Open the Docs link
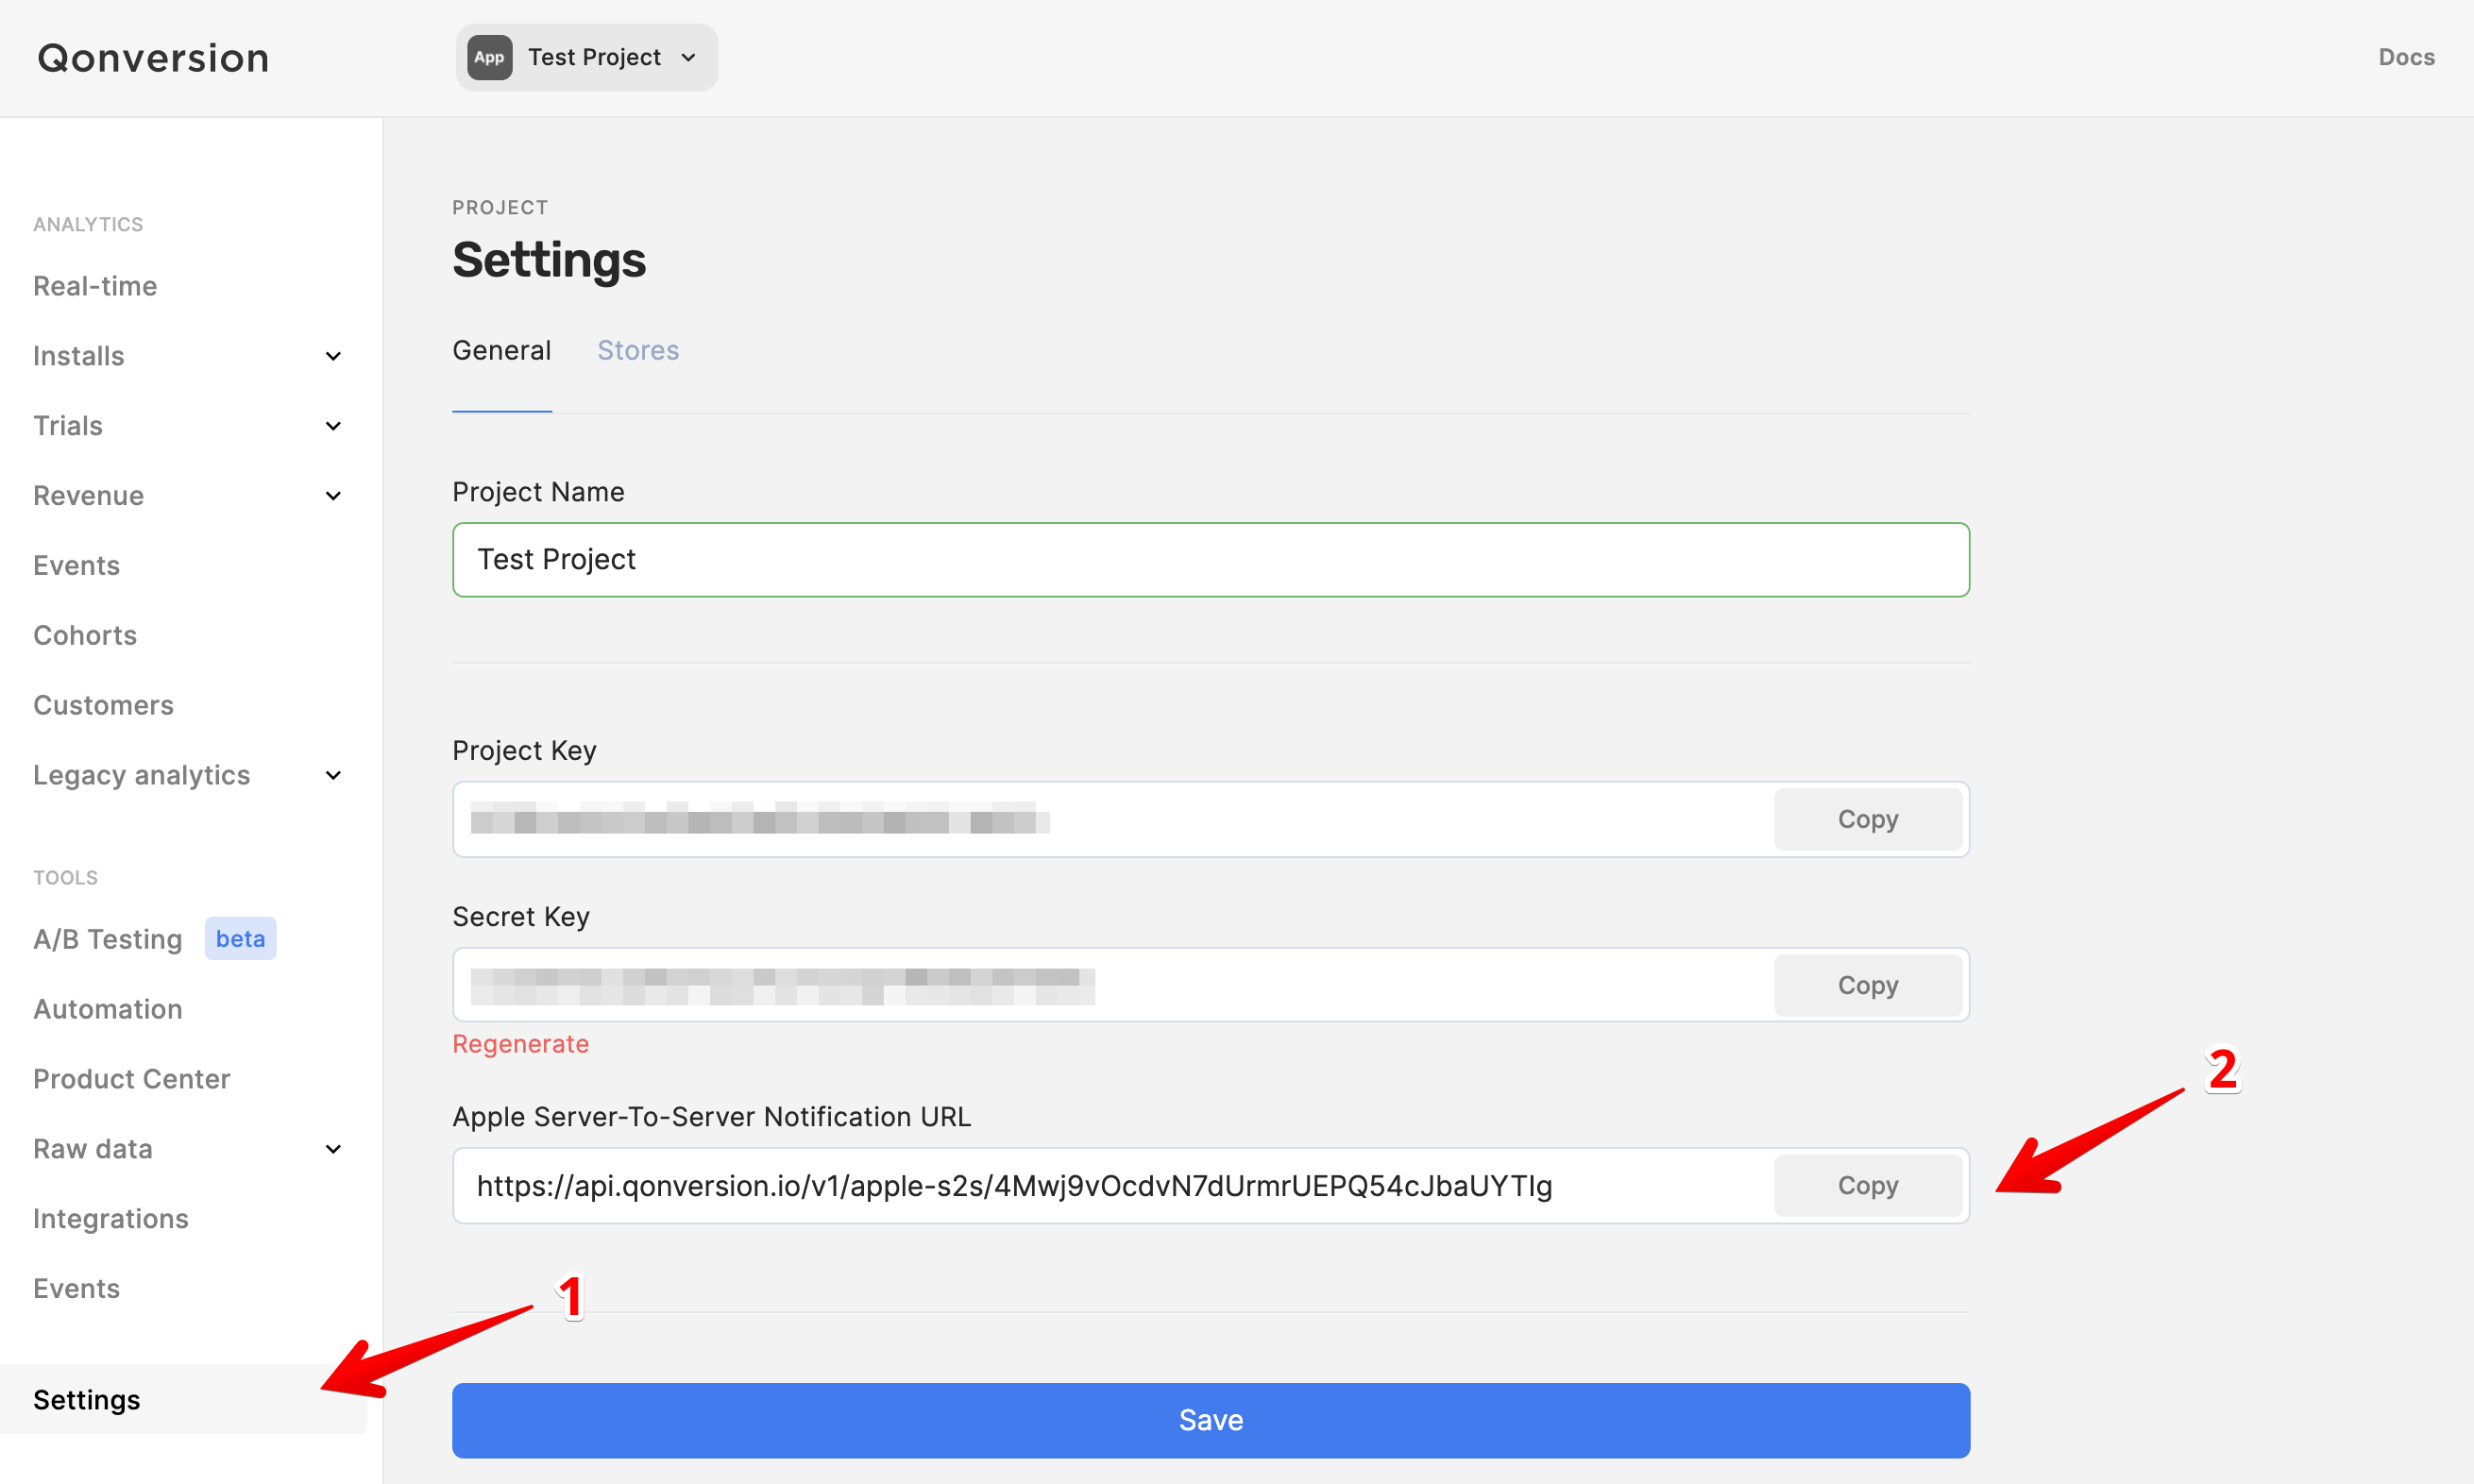The image size is (2474, 1484). pyautogui.click(x=2405, y=57)
